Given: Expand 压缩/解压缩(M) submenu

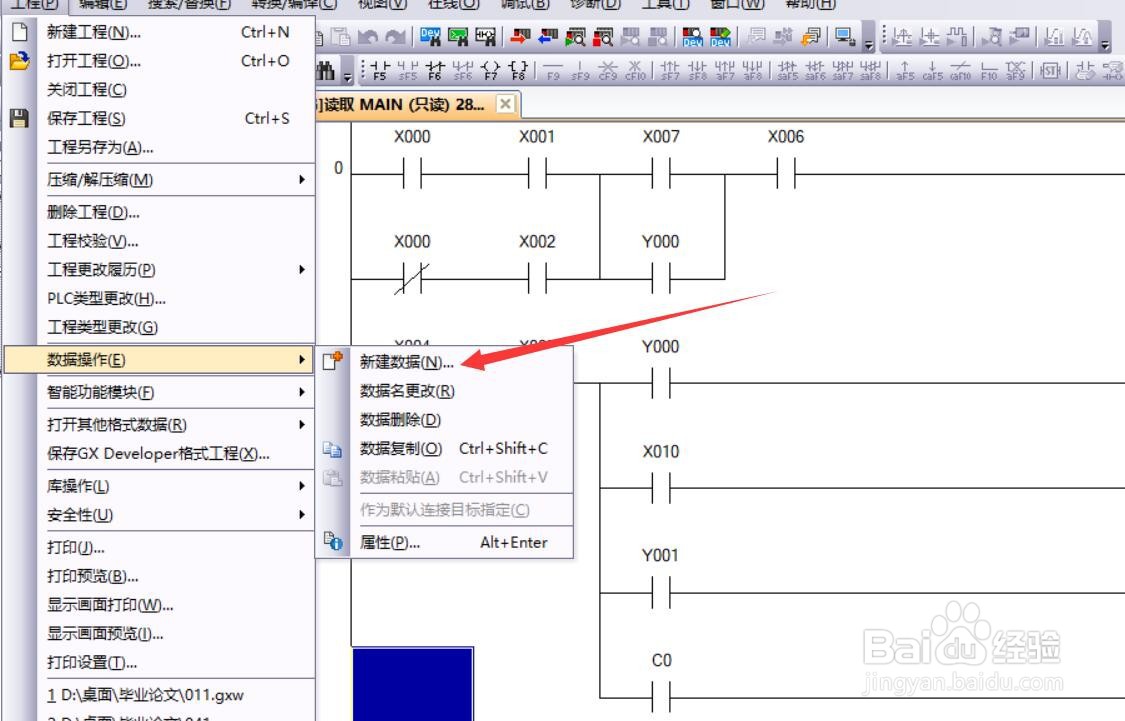Looking at the screenshot, I should pos(159,179).
